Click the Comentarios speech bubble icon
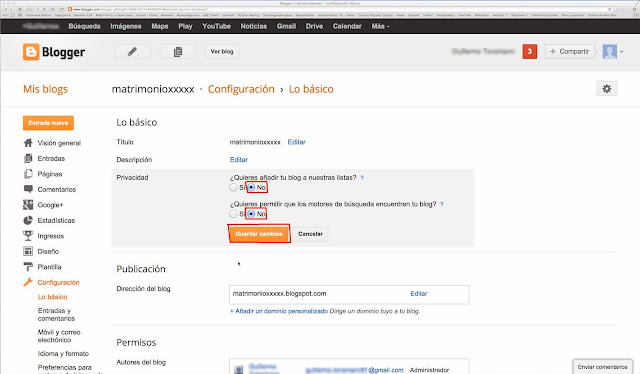This screenshot has width=640, height=374. click(x=28, y=189)
